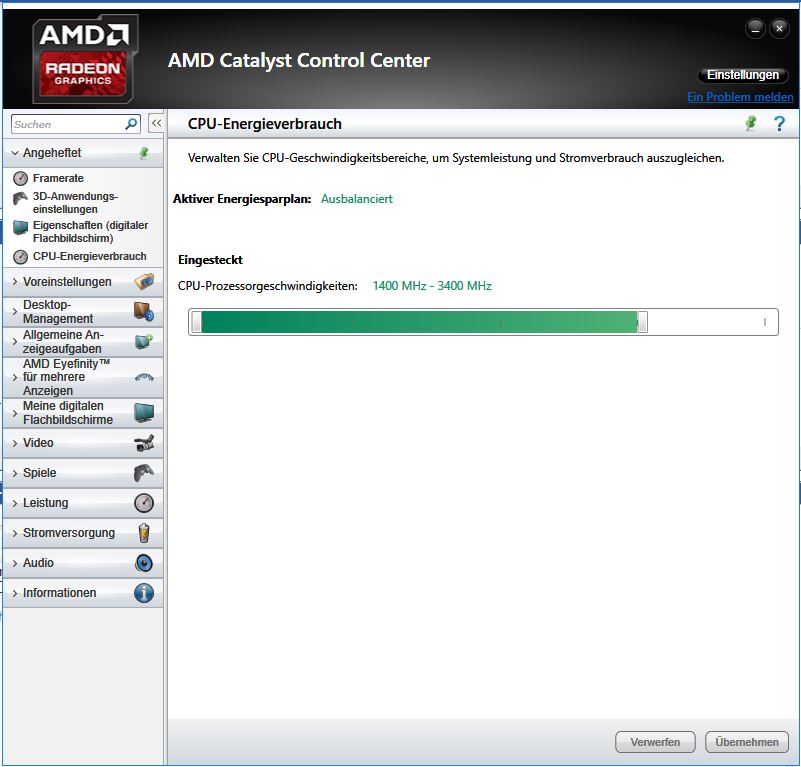The image size is (801, 767).
Task: Click the Eingesteckt heading
Action: coord(210,260)
